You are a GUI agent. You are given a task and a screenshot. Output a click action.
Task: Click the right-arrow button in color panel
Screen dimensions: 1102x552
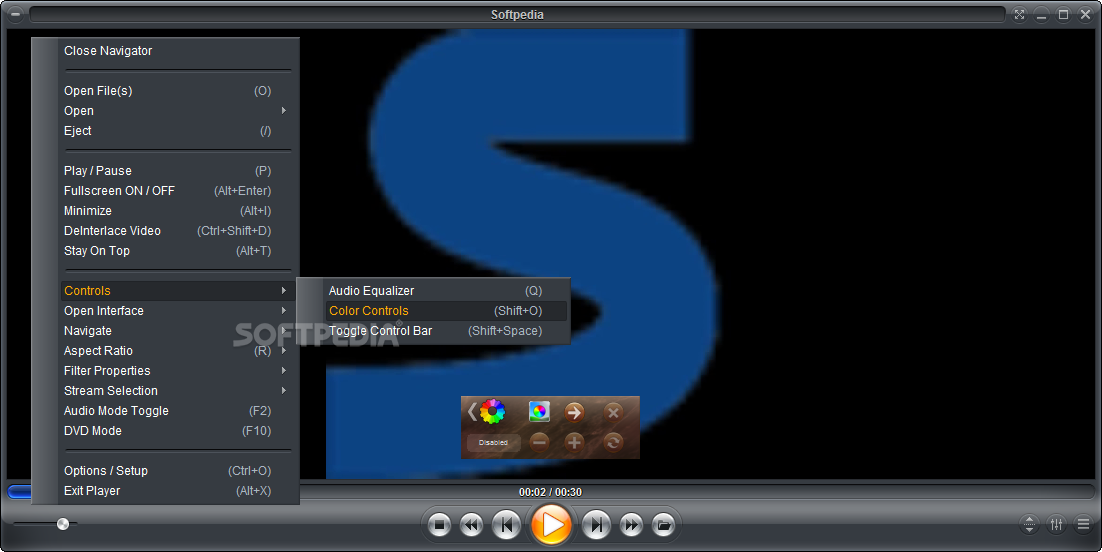(x=574, y=412)
